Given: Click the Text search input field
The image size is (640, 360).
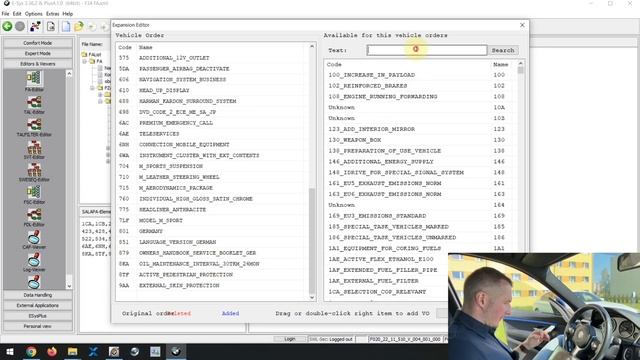Looking at the screenshot, I should click(x=427, y=50).
